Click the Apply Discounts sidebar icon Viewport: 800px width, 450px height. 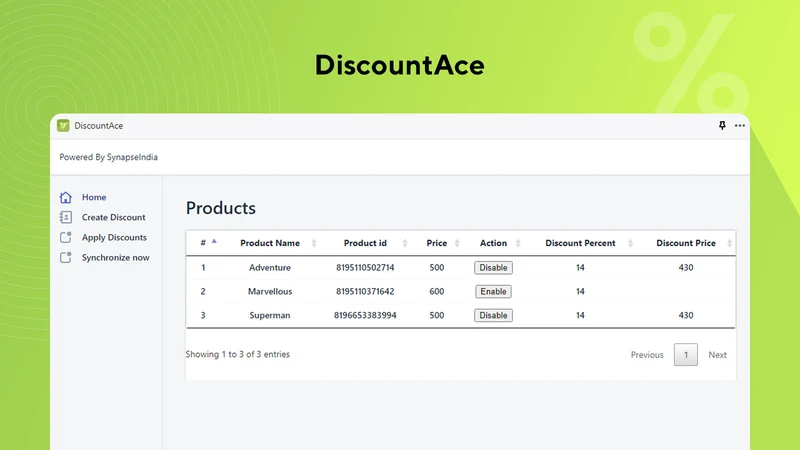pyautogui.click(x=66, y=237)
